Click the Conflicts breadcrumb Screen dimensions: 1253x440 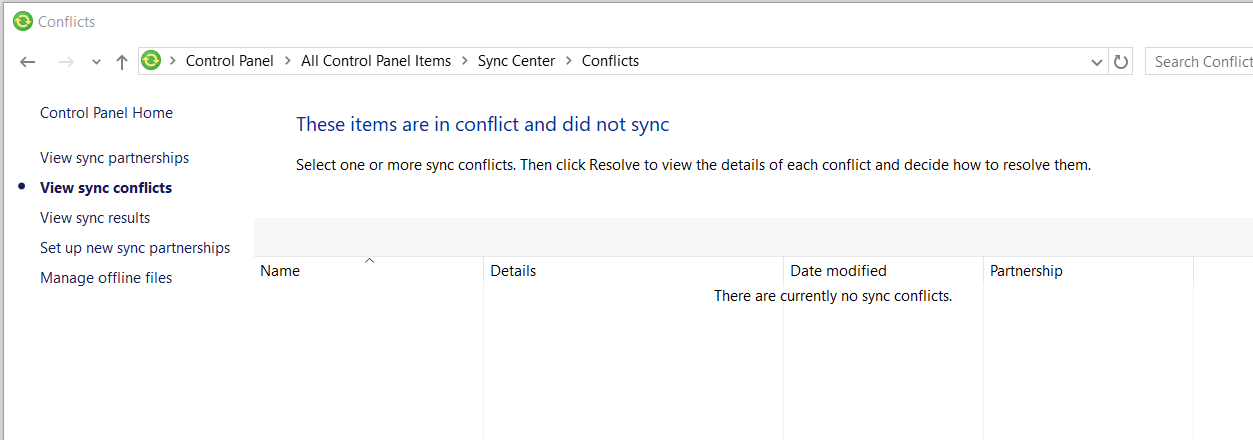pyautogui.click(x=610, y=61)
